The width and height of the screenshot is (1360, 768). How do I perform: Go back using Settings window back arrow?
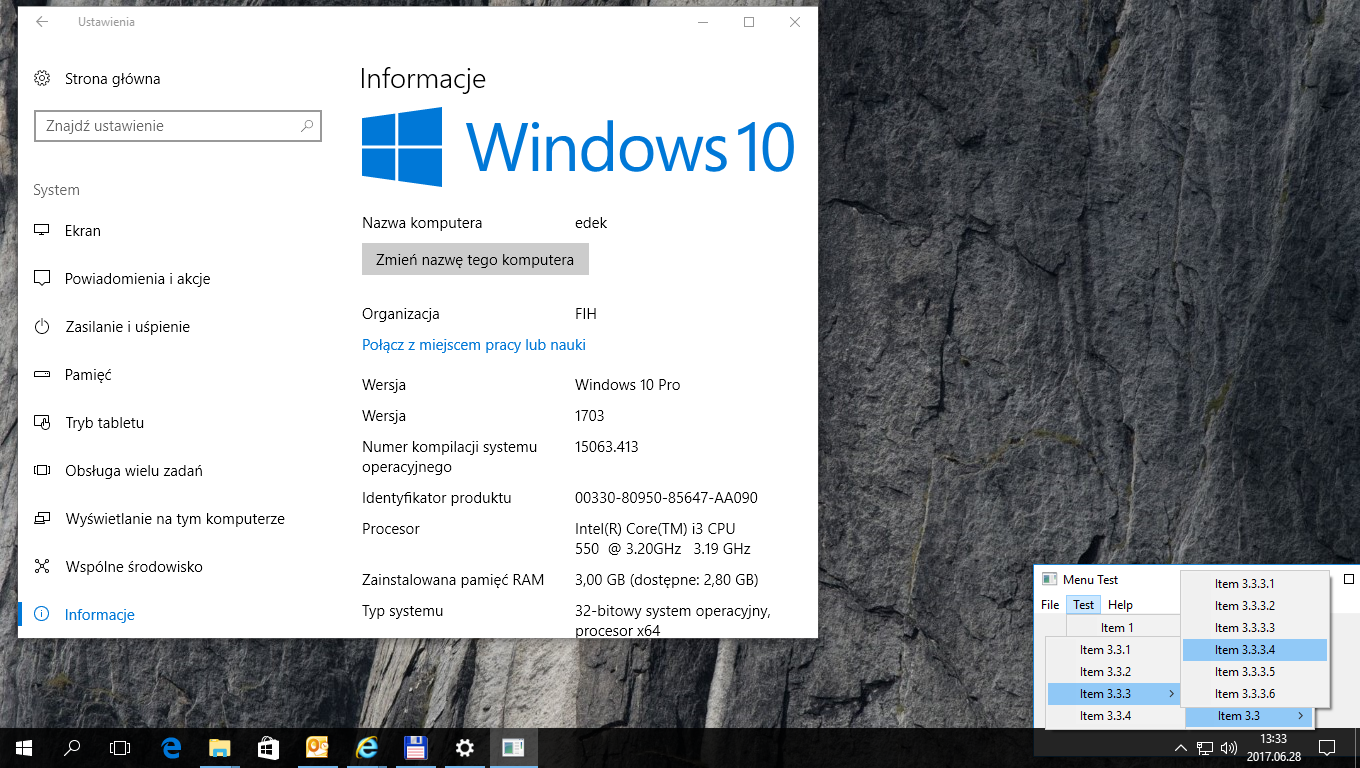point(42,22)
